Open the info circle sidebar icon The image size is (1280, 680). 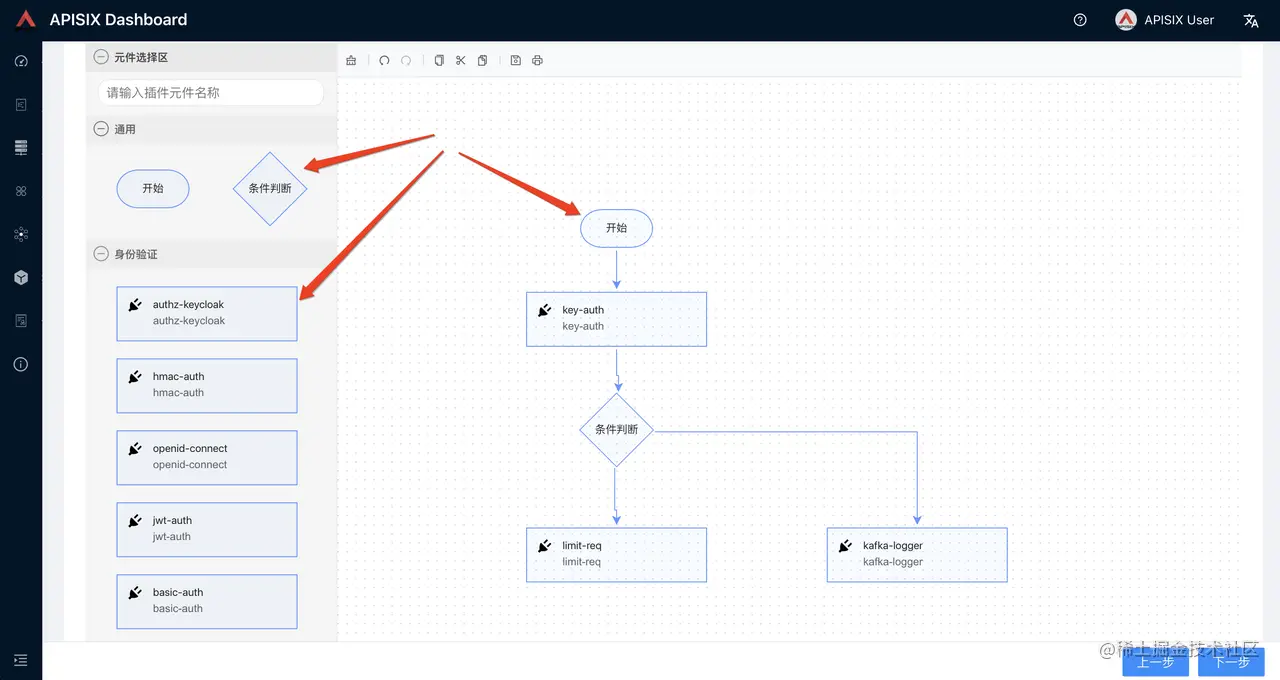coord(21,364)
